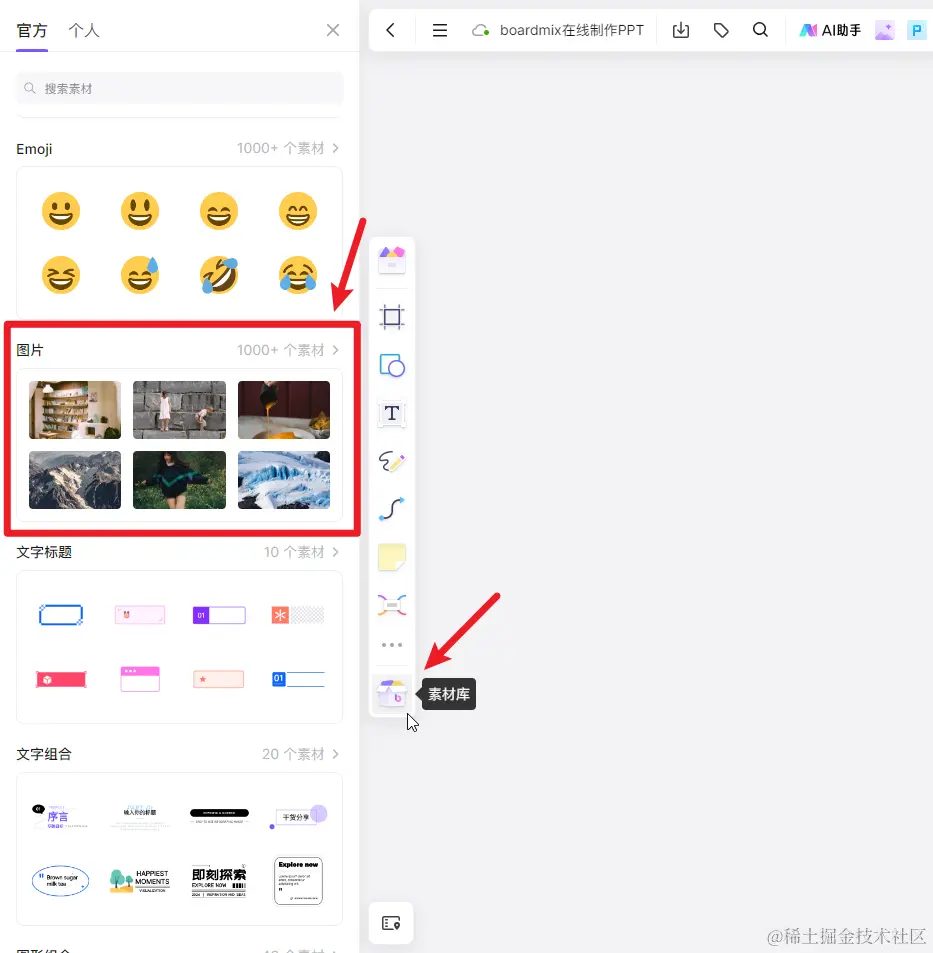Click the blue P presentation icon
Image resolution: width=933 pixels, height=953 pixels.
pyautogui.click(x=916, y=30)
